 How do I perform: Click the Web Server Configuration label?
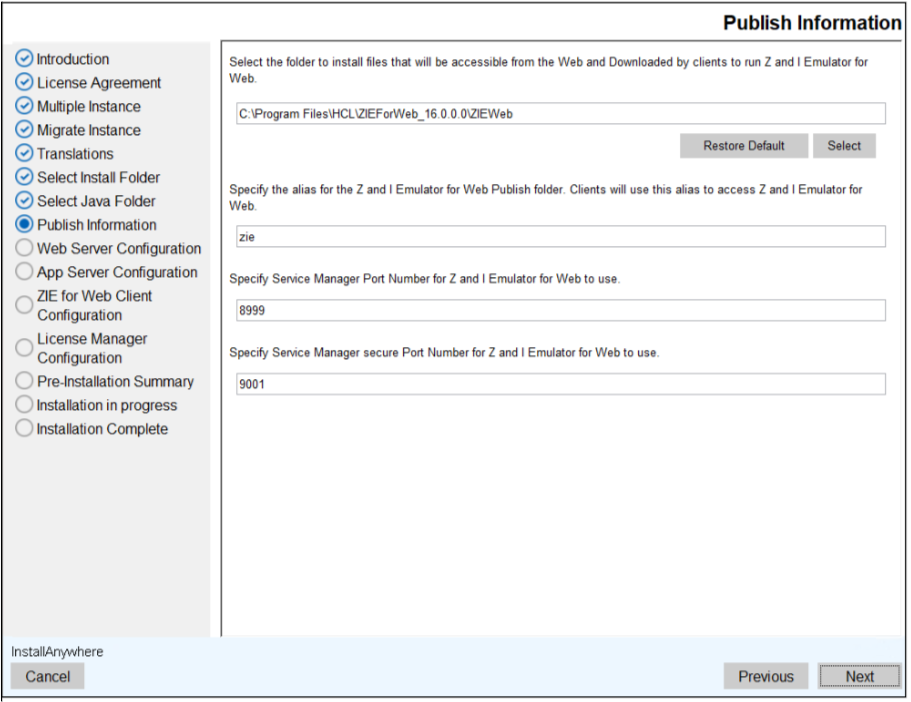(x=119, y=248)
